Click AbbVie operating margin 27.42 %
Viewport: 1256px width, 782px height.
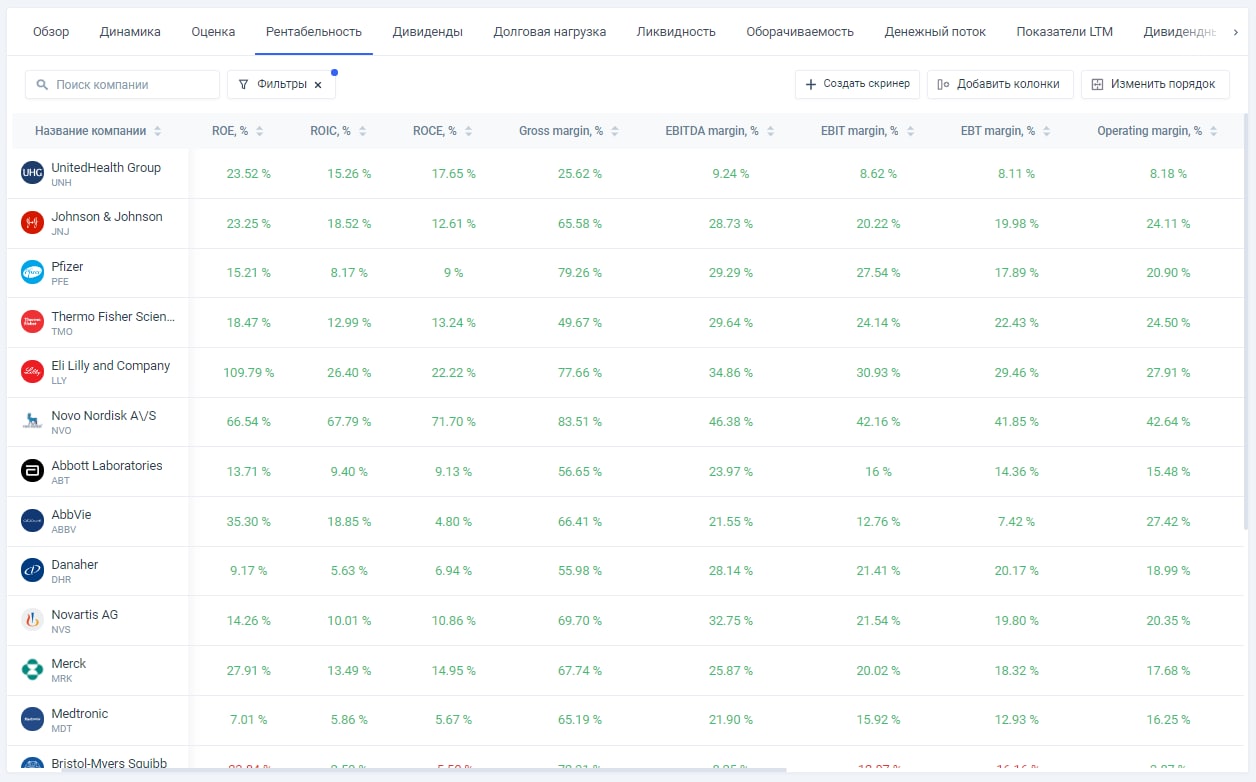tap(1168, 522)
